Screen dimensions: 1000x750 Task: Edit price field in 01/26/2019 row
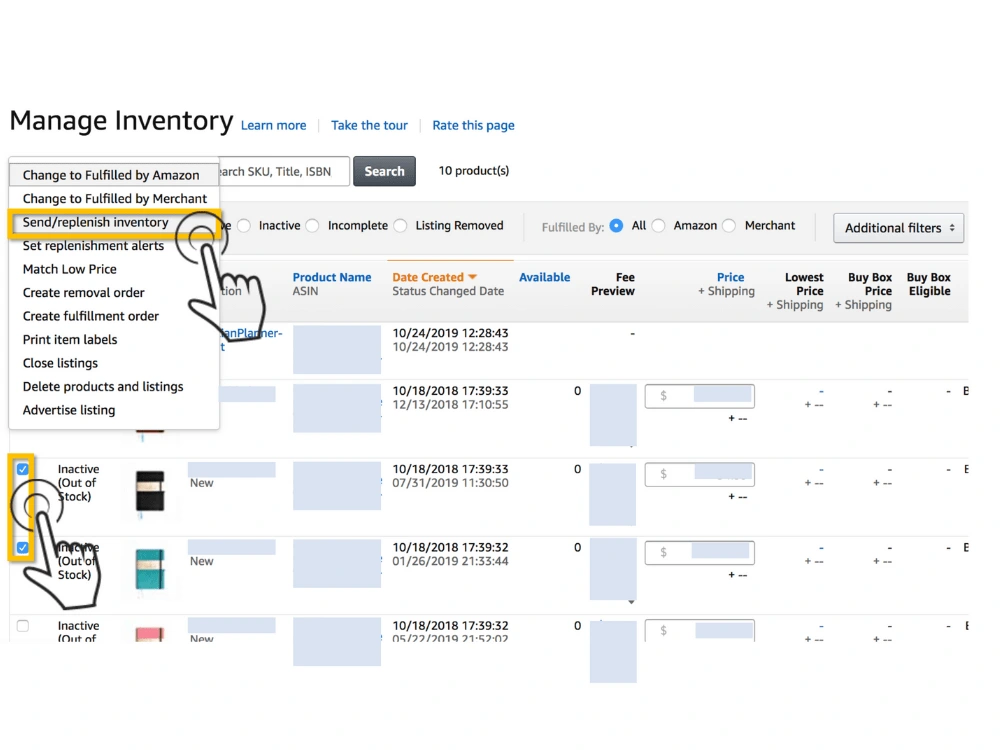[x=700, y=552]
